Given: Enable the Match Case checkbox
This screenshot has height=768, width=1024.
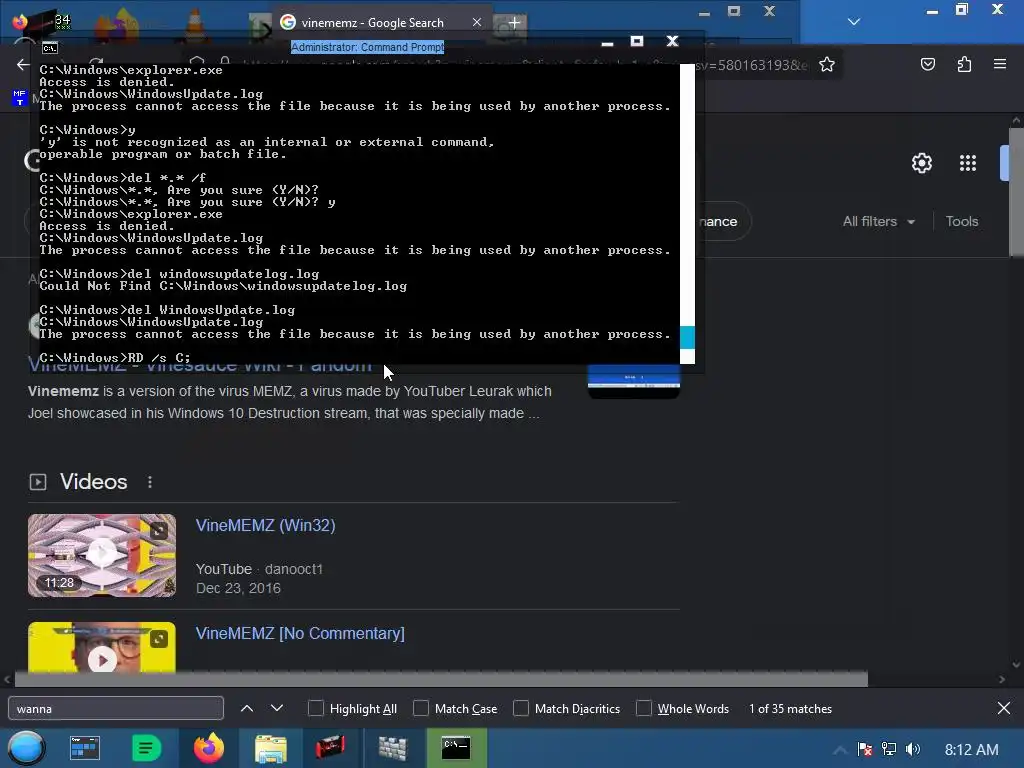Looking at the screenshot, I should [x=421, y=708].
